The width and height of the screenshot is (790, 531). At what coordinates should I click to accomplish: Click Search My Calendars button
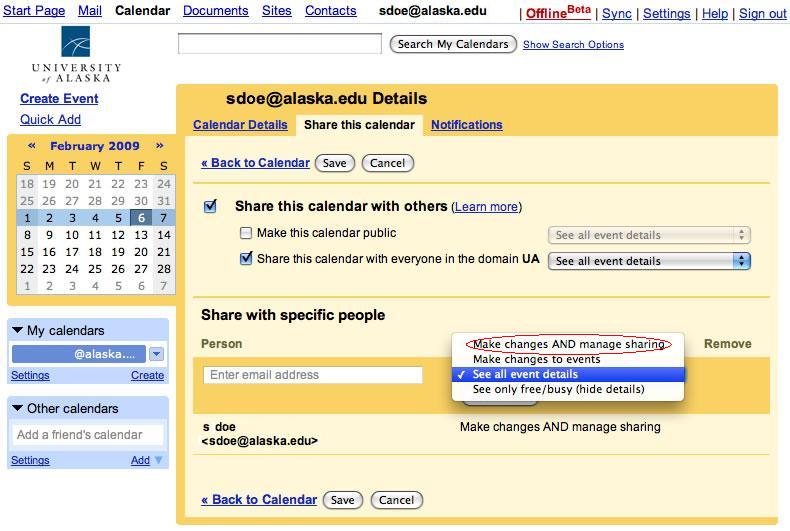coord(453,44)
